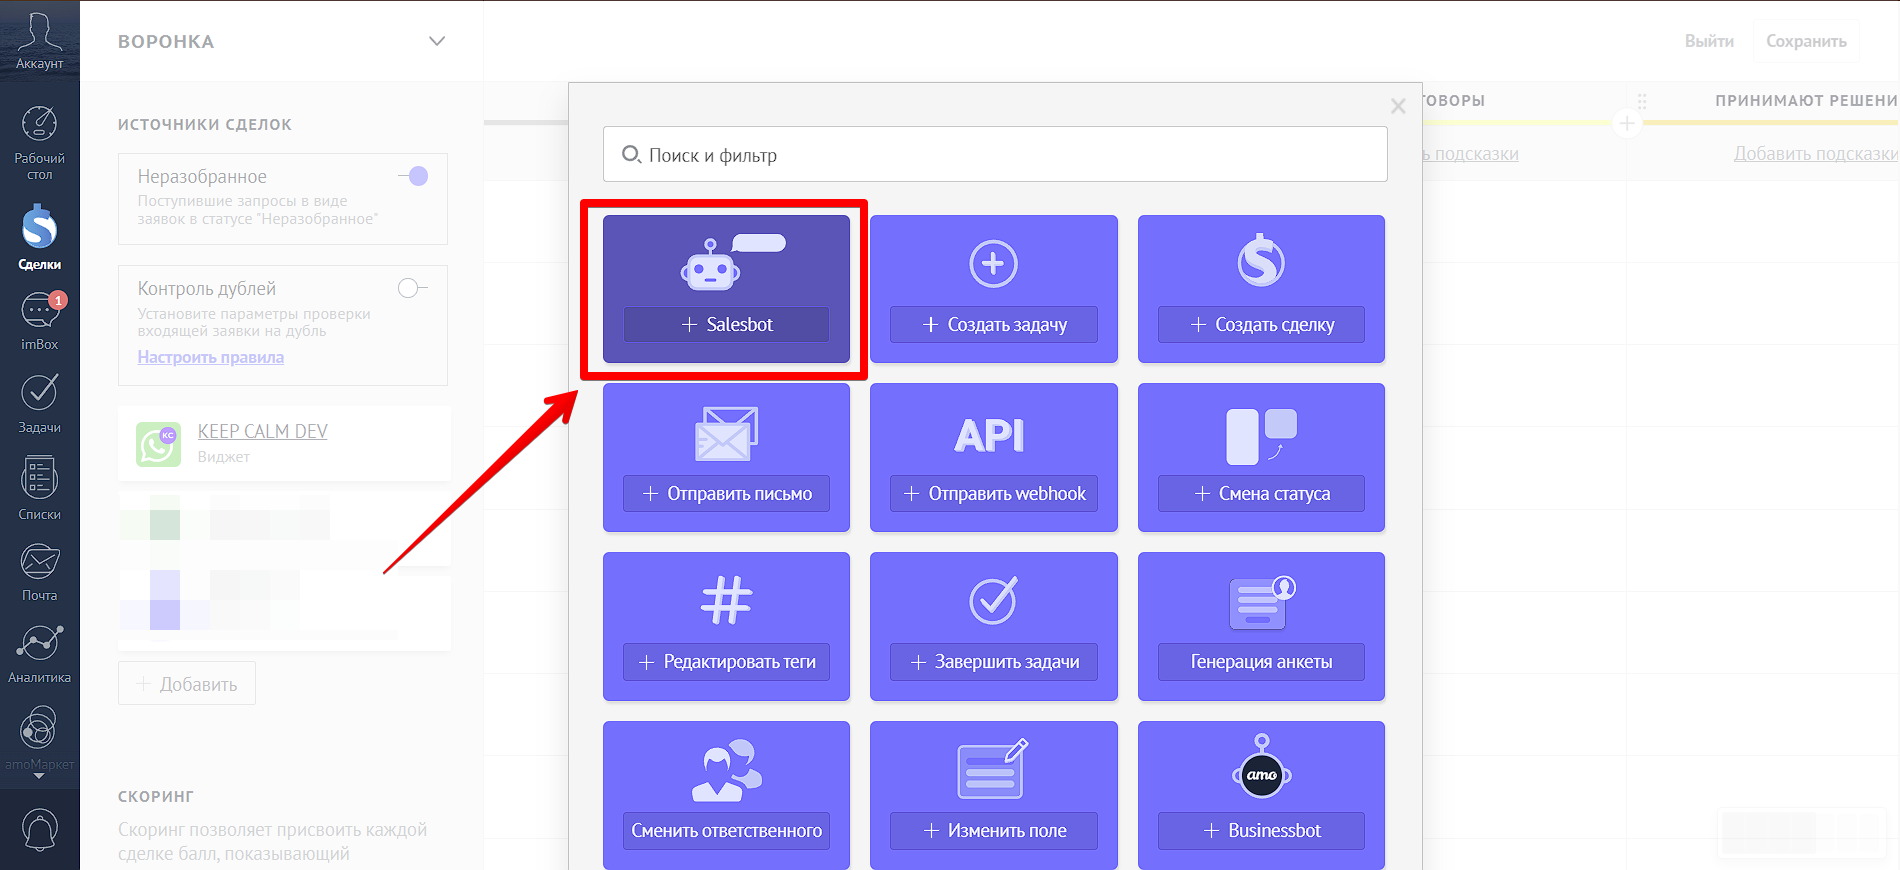Screen dimensions: 1900x870
Task: Click the Сменить ответственного button
Action: coord(726,830)
